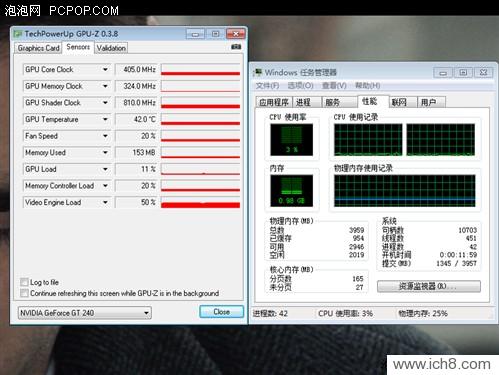Click the 总数 3959 physical memory value
Screen dimensions: 499x375
pos(357,230)
